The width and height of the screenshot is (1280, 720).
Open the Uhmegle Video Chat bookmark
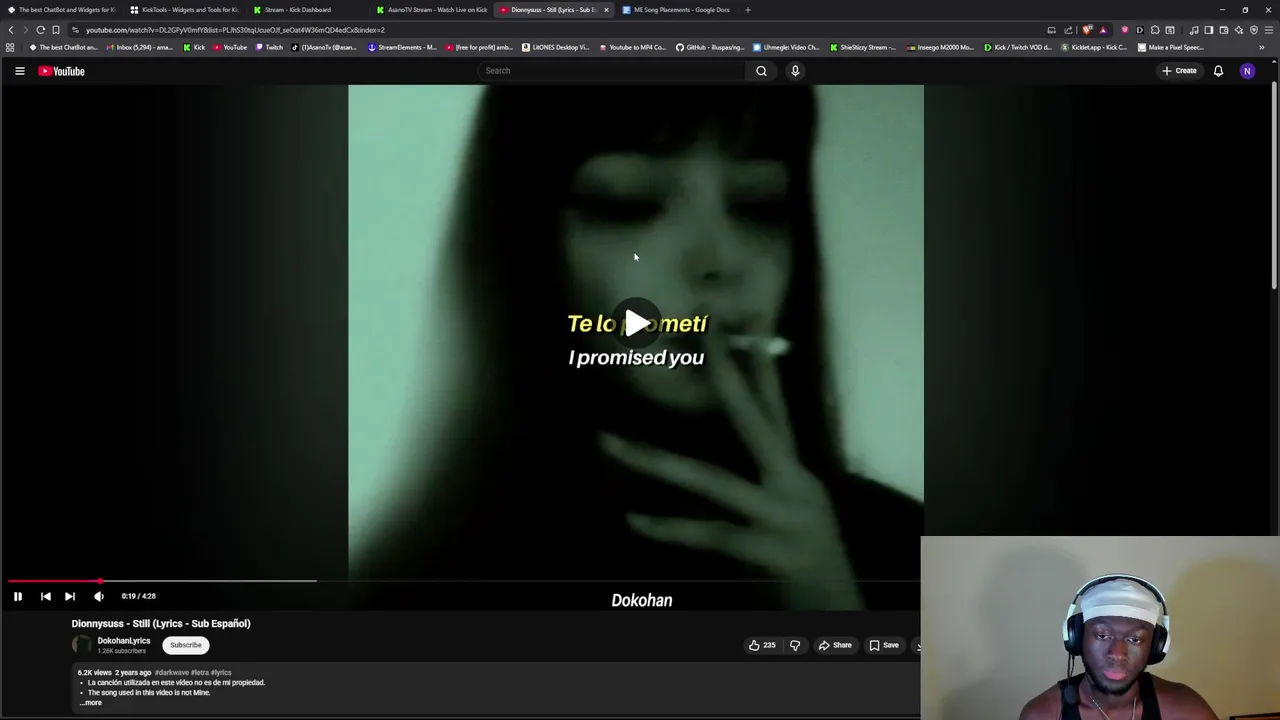click(x=786, y=47)
